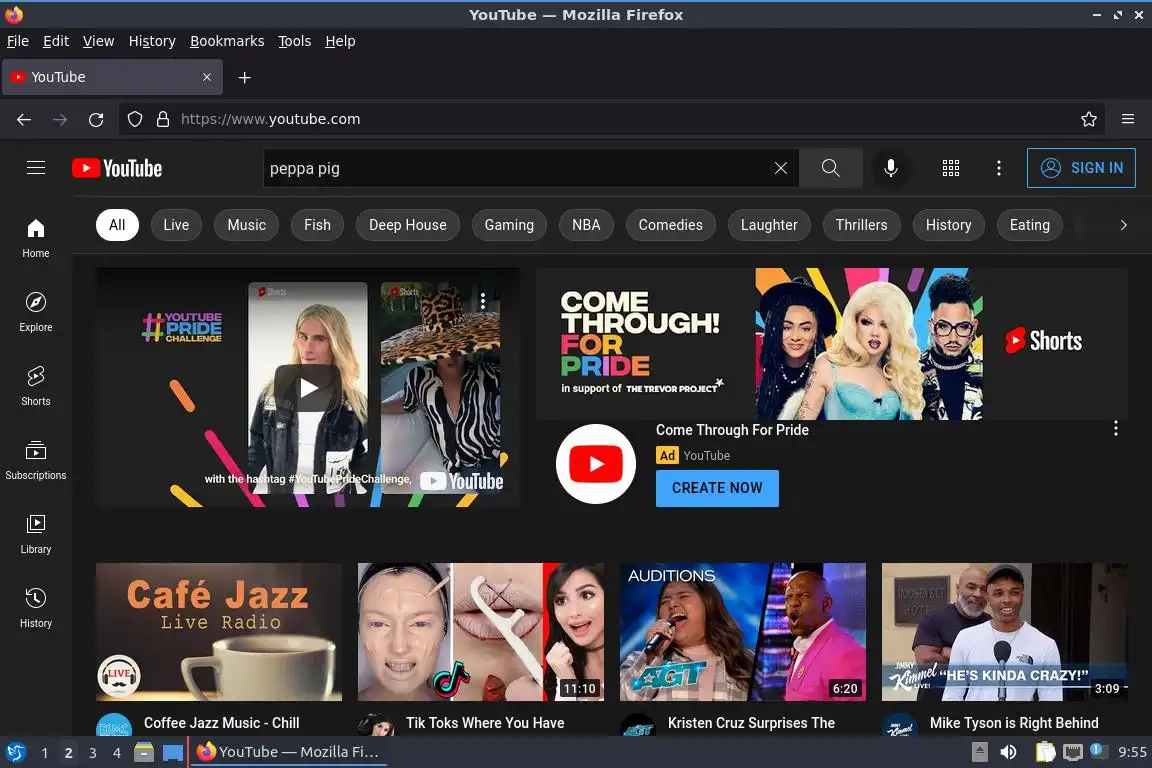
Task: Start voice search with microphone icon
Action: pos(890,168)
